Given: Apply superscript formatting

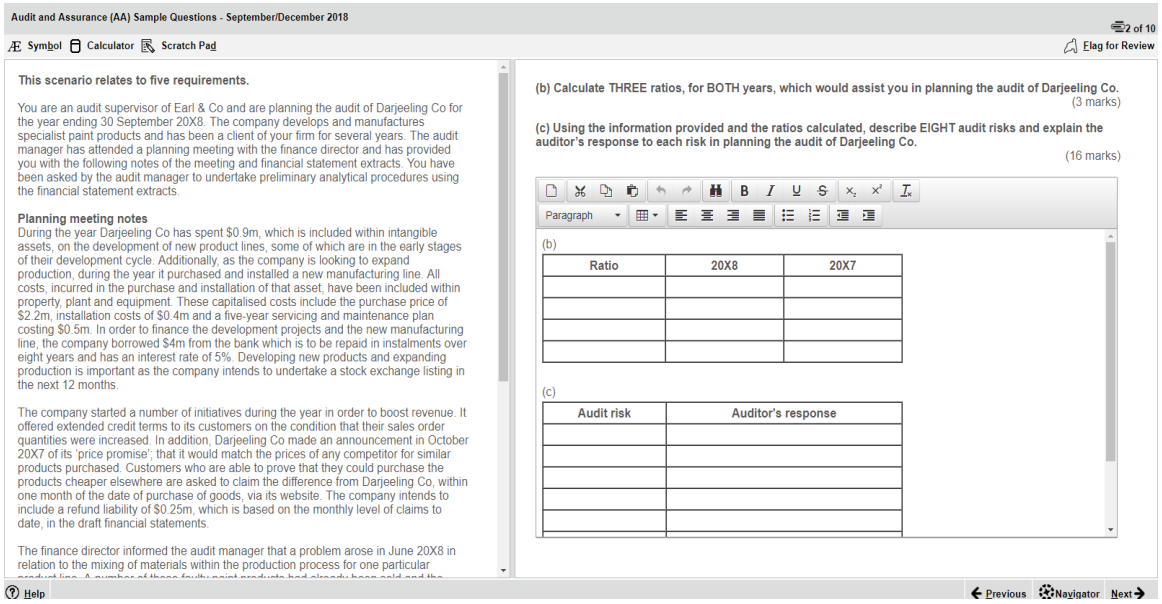Looking at the screenshot, I should (877, 191).
